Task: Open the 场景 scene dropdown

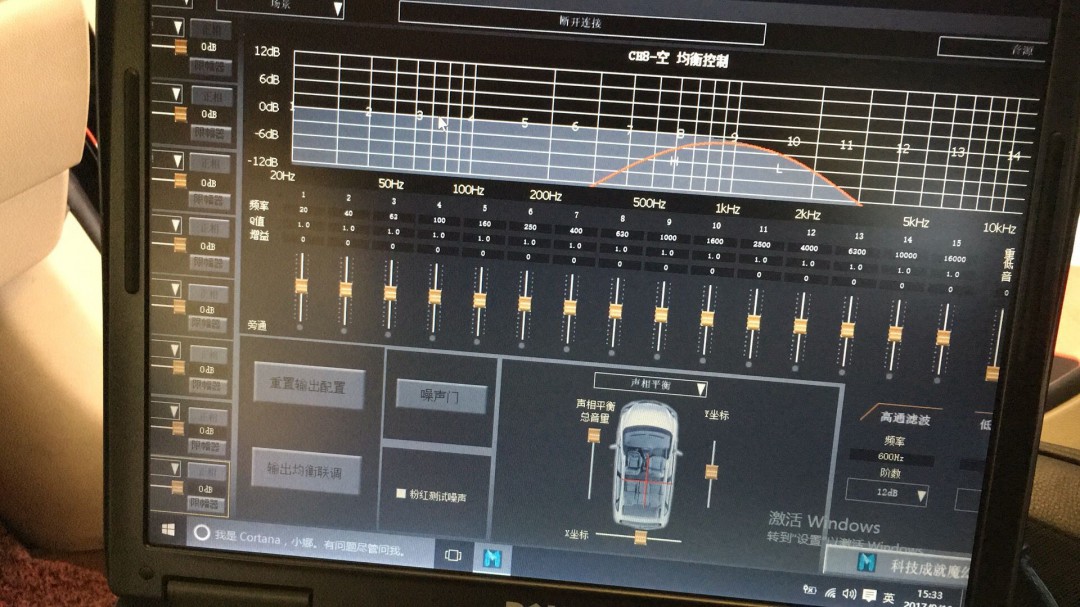Action: [x=281, y=7]
